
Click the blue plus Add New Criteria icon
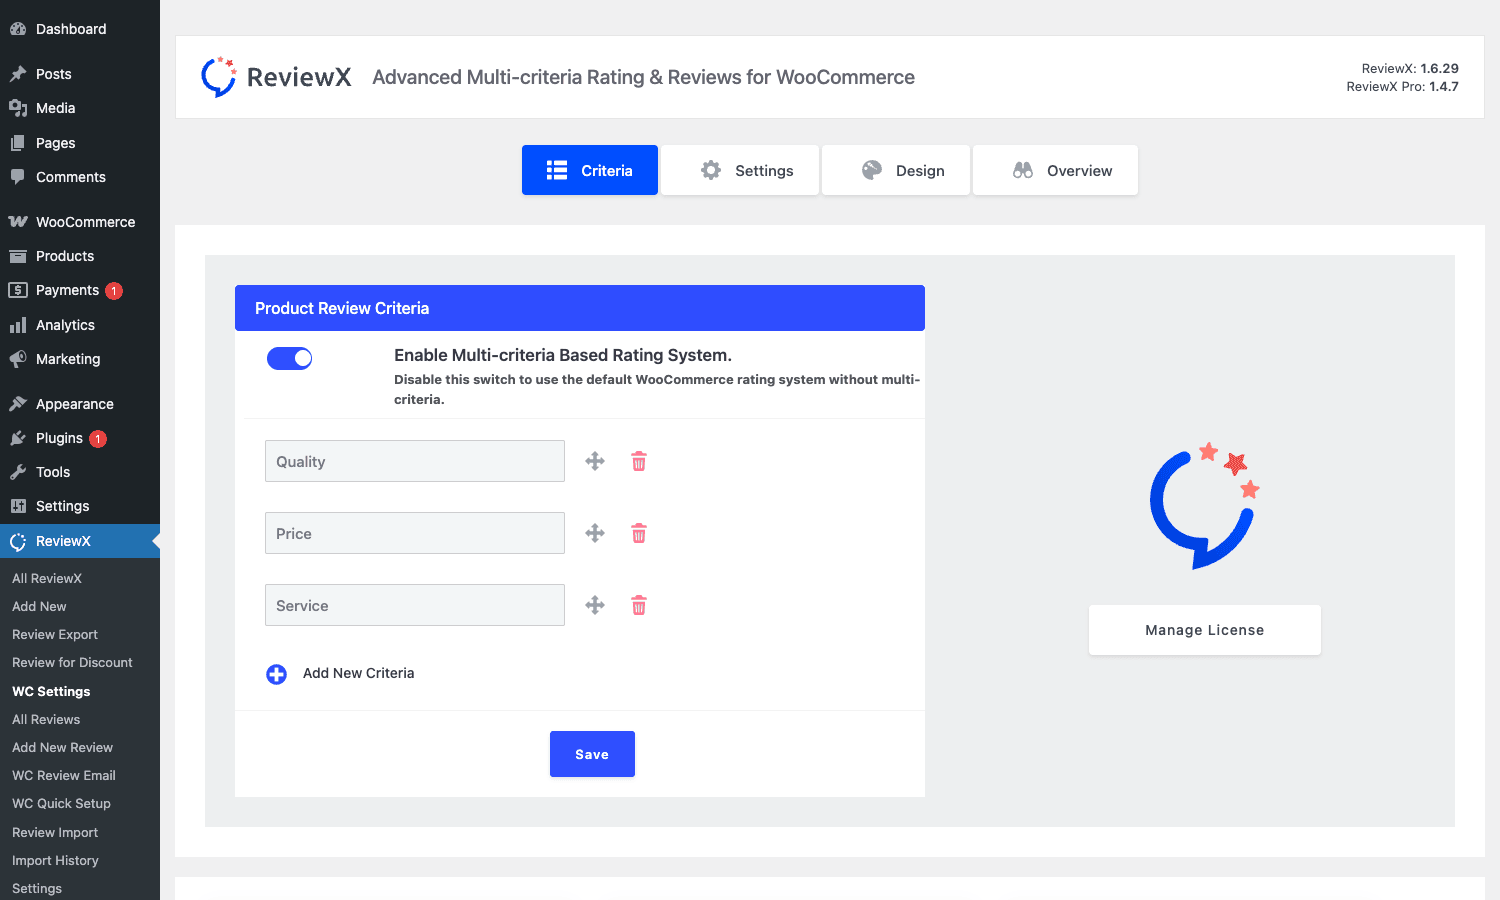(x=277, y=674)
